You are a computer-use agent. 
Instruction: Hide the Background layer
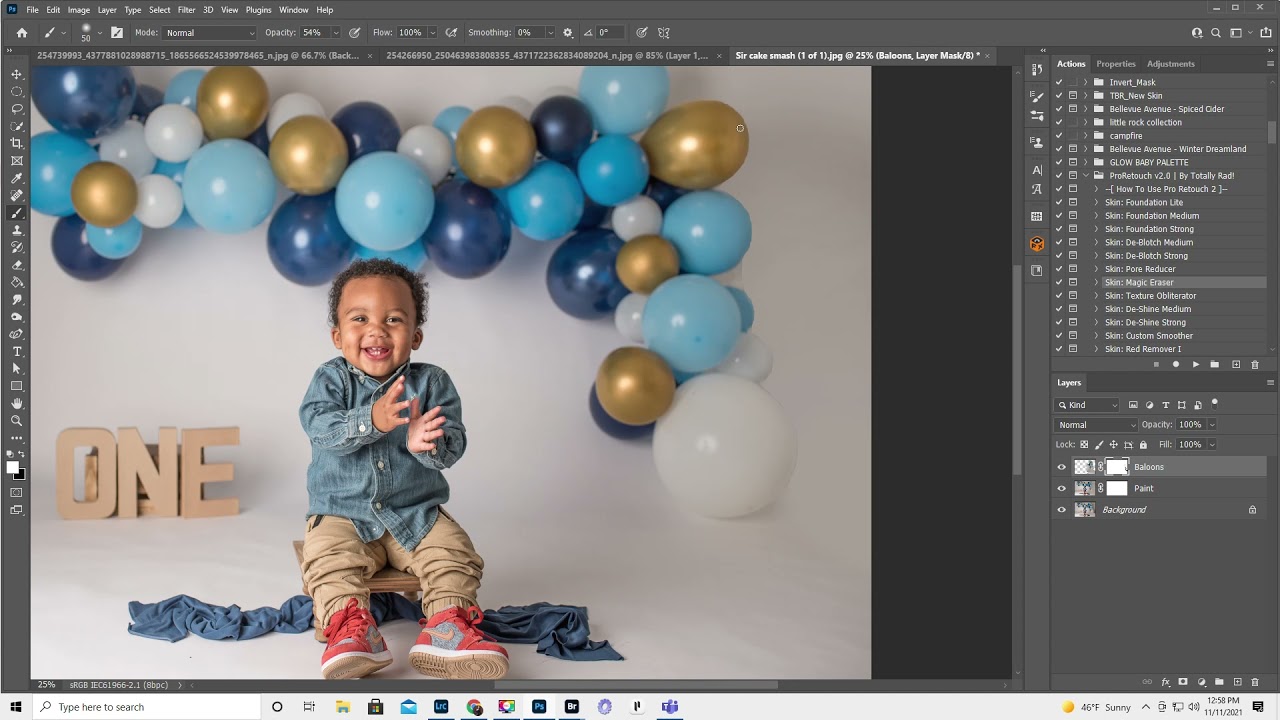tap(1062, 510)
